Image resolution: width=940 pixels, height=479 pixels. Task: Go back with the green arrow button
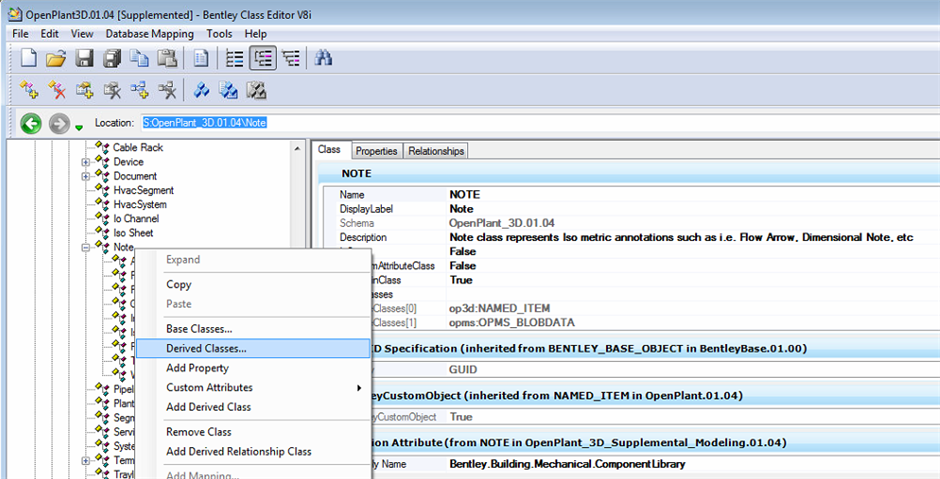(31, 123)
